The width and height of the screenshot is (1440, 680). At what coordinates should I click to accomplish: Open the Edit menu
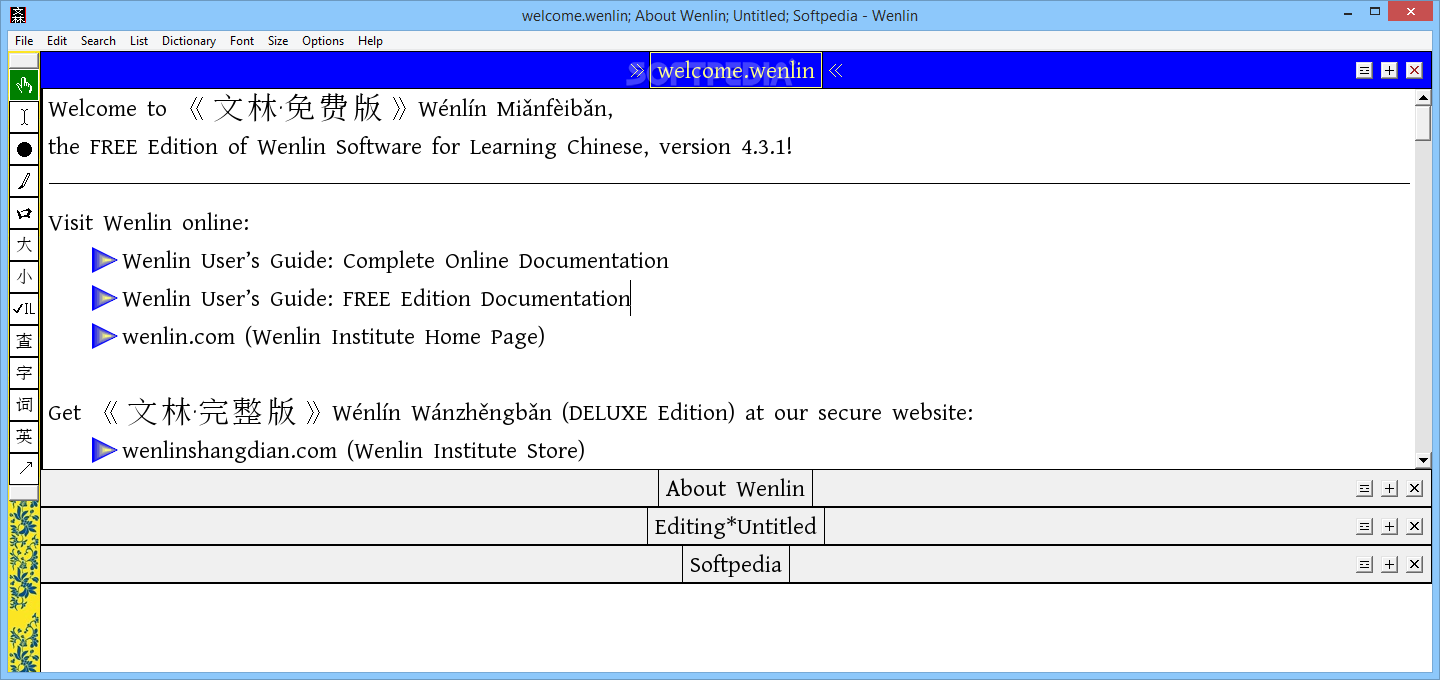[57, 41]
